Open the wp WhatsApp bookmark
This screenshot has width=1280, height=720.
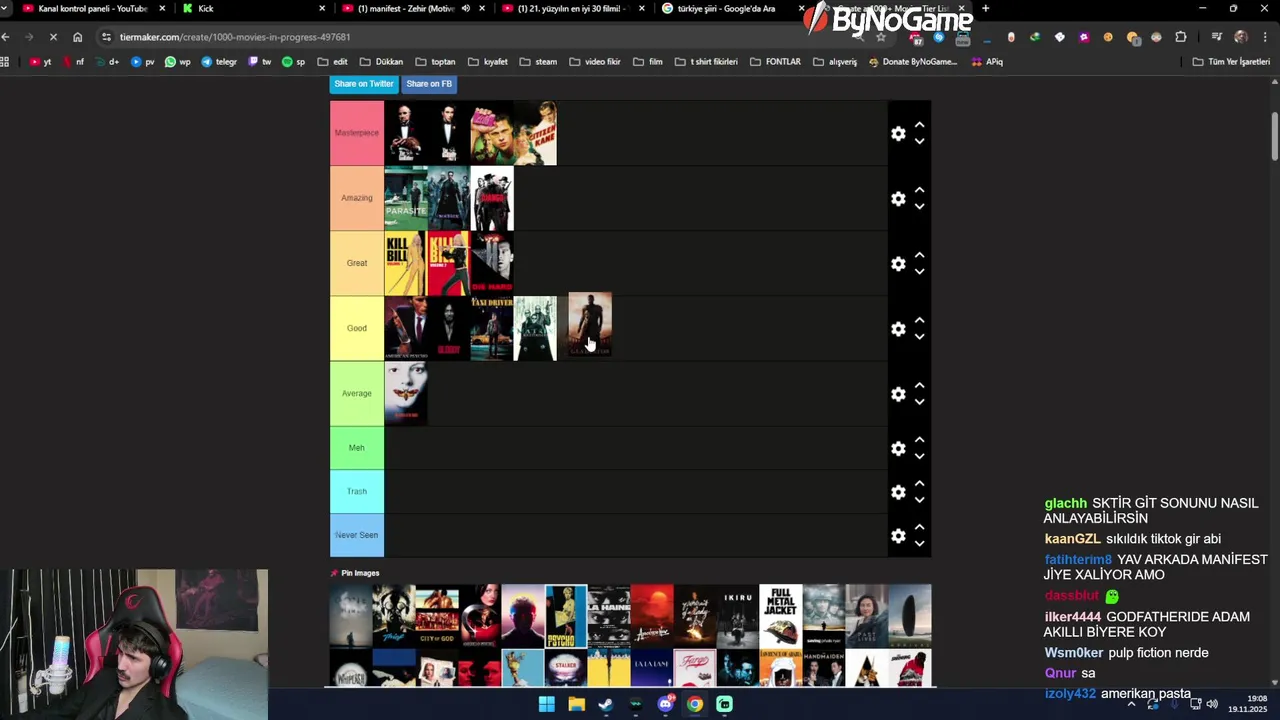tap(177, 62)
